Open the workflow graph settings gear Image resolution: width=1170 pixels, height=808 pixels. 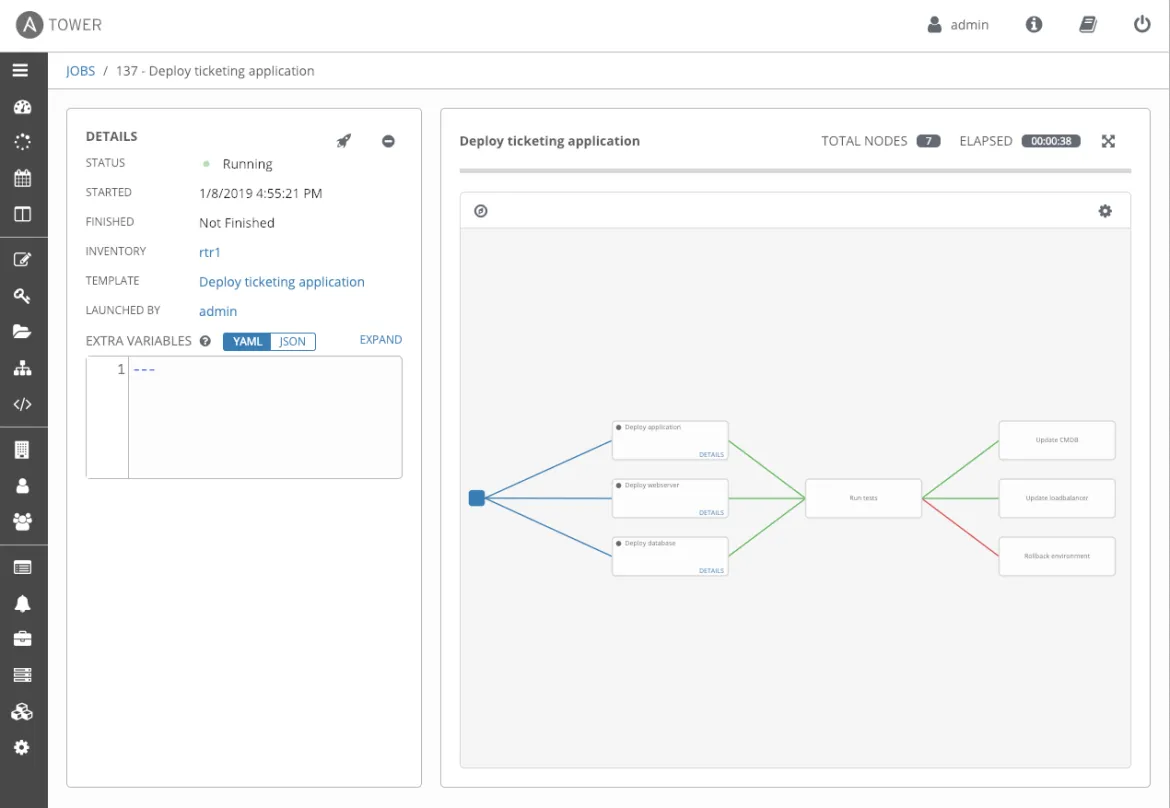click(x=1105, y=210)
